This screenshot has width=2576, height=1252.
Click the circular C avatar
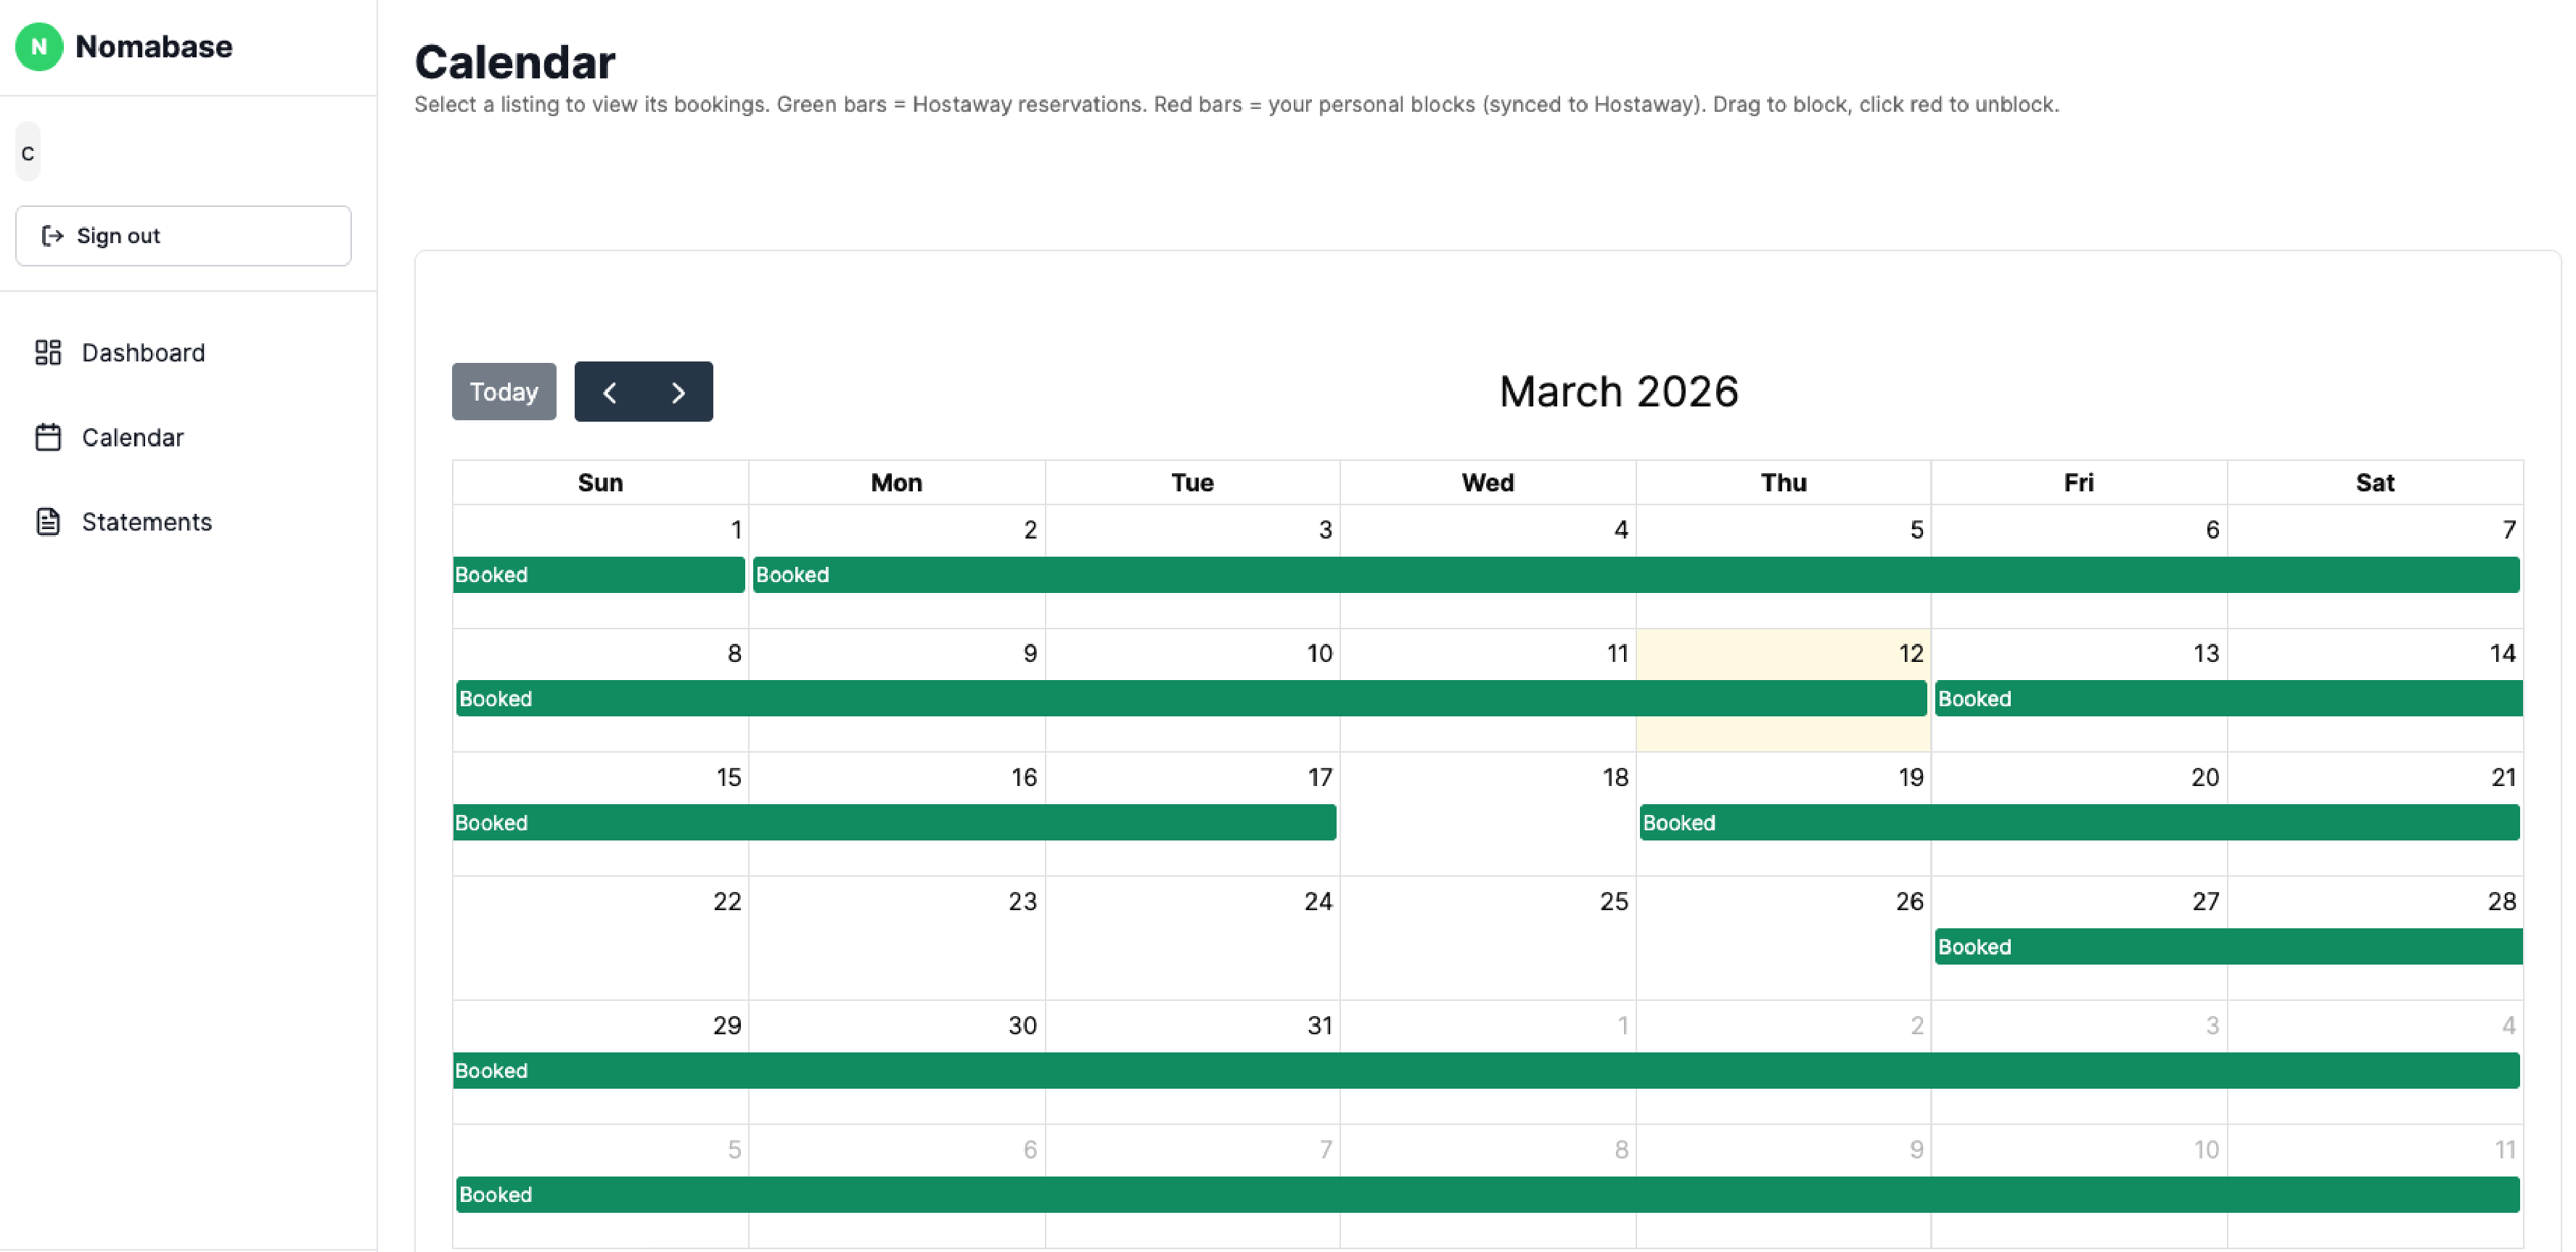(27, 151)
